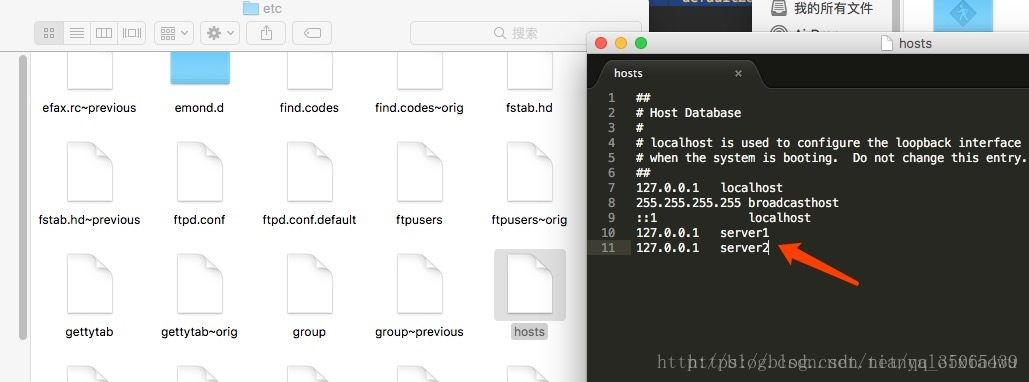This screenshot has width=1029, height=382.
Task: Click line number 11 in editor gutter
Action: coord(608,248)
